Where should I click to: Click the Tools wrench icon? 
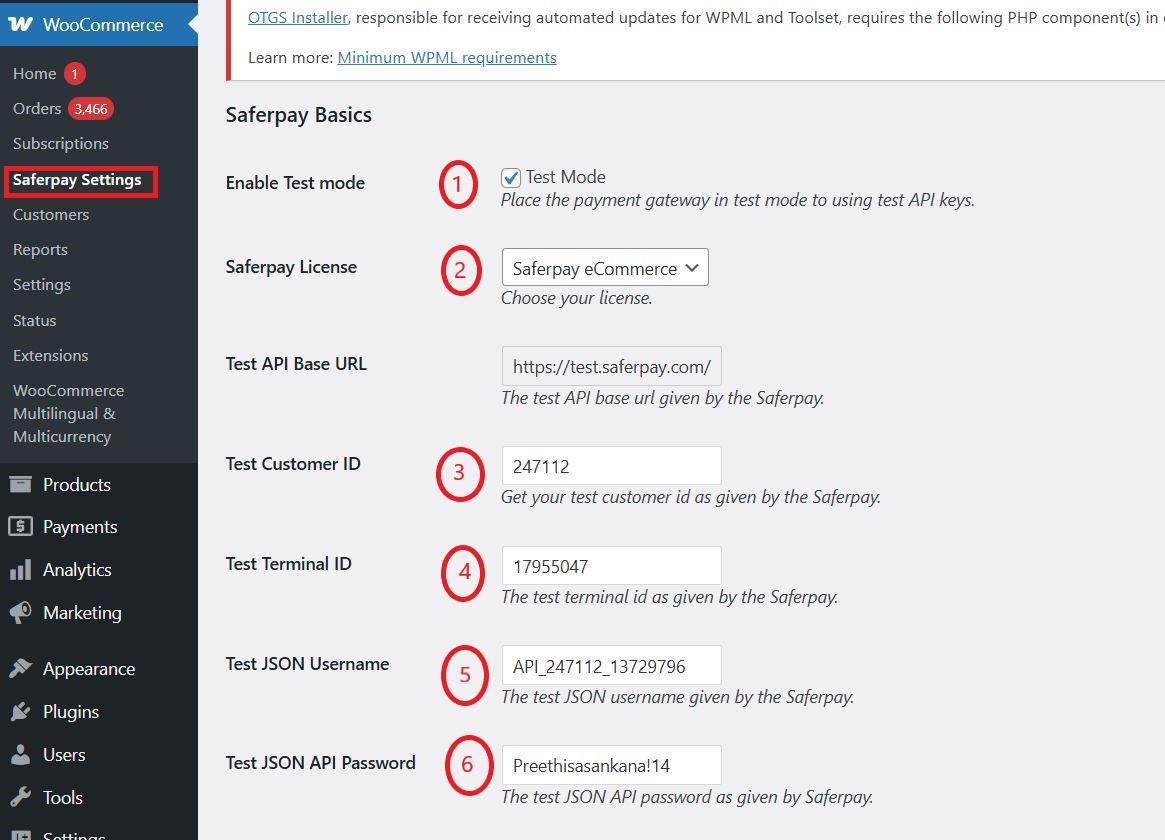20,798
